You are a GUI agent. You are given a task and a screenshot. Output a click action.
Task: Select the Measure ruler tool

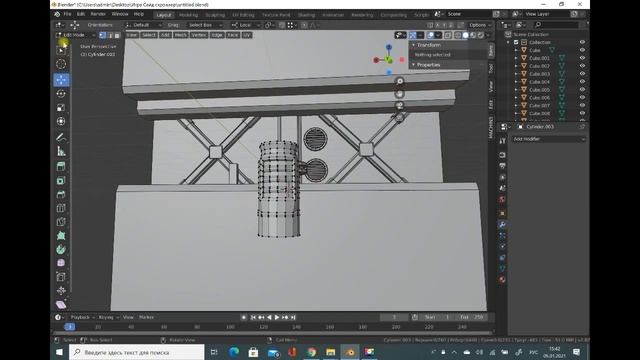tap(61, 151)
